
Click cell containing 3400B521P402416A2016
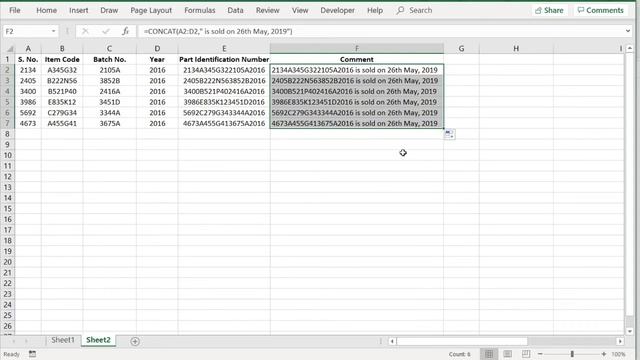(x=224, y=91)
